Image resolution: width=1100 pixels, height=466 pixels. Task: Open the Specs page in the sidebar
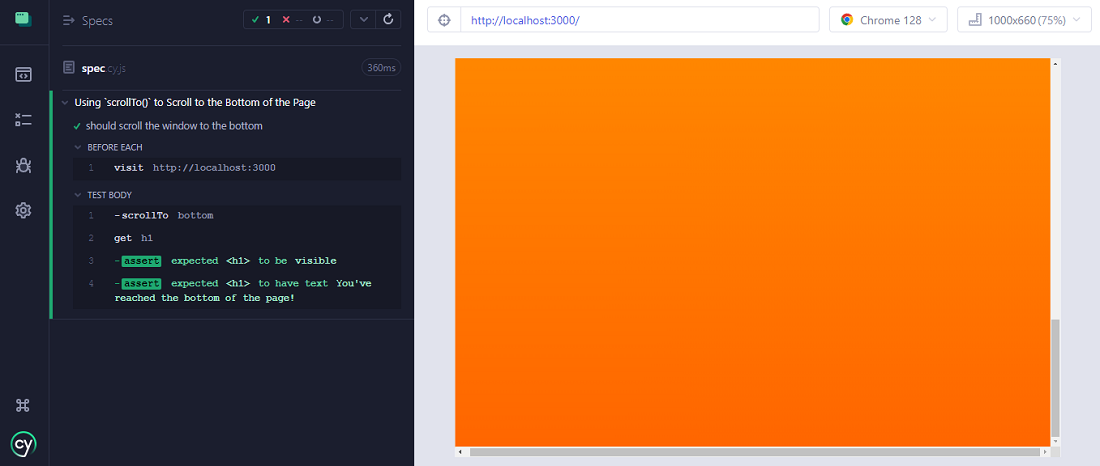coord(23,74)
